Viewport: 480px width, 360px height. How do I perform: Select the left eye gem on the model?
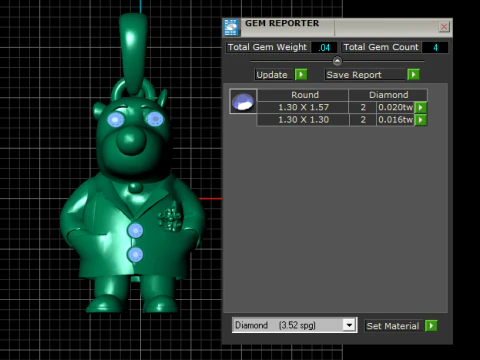click(x=116, y=120)
